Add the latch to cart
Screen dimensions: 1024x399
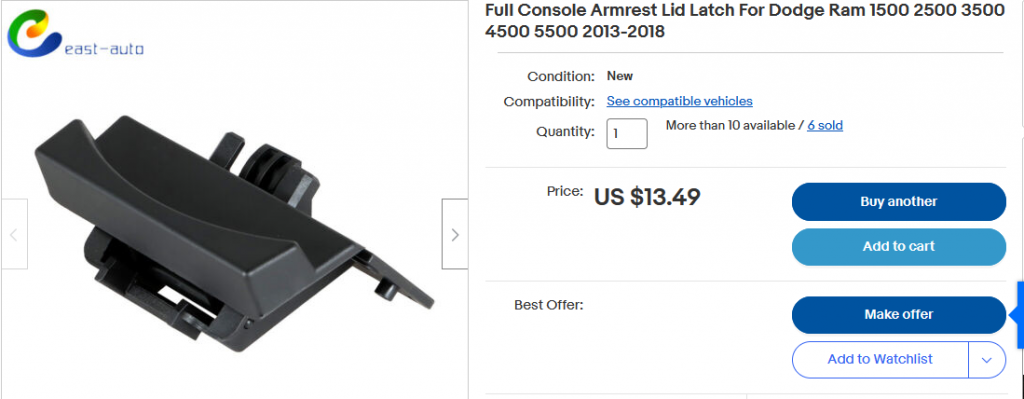click(x=899, y=246)
